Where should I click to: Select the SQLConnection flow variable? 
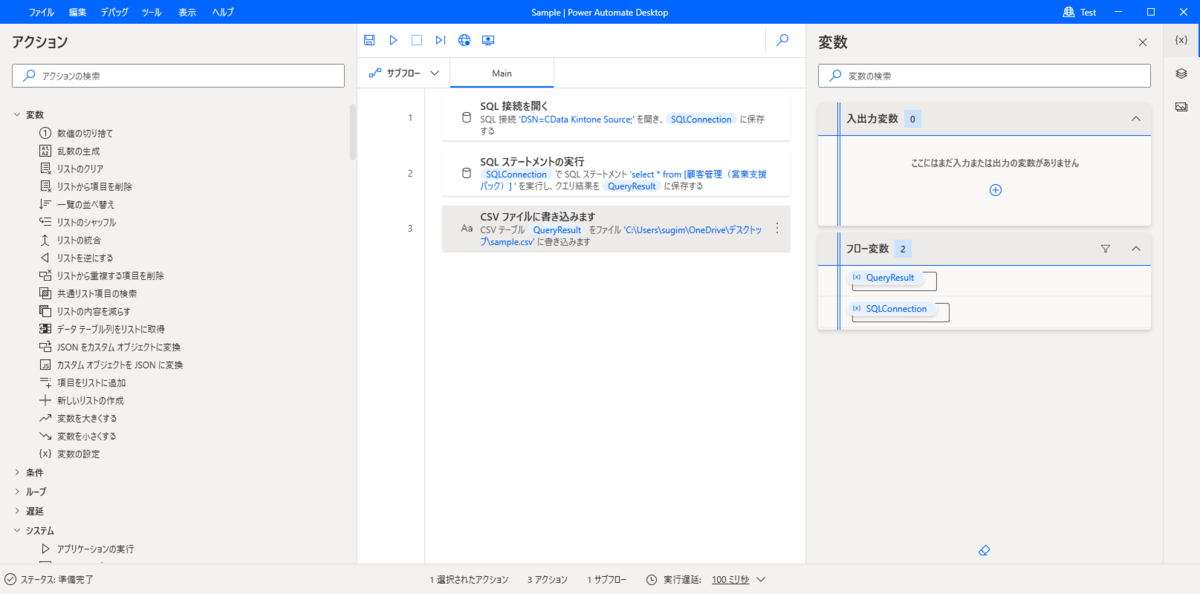coord(891,308)
